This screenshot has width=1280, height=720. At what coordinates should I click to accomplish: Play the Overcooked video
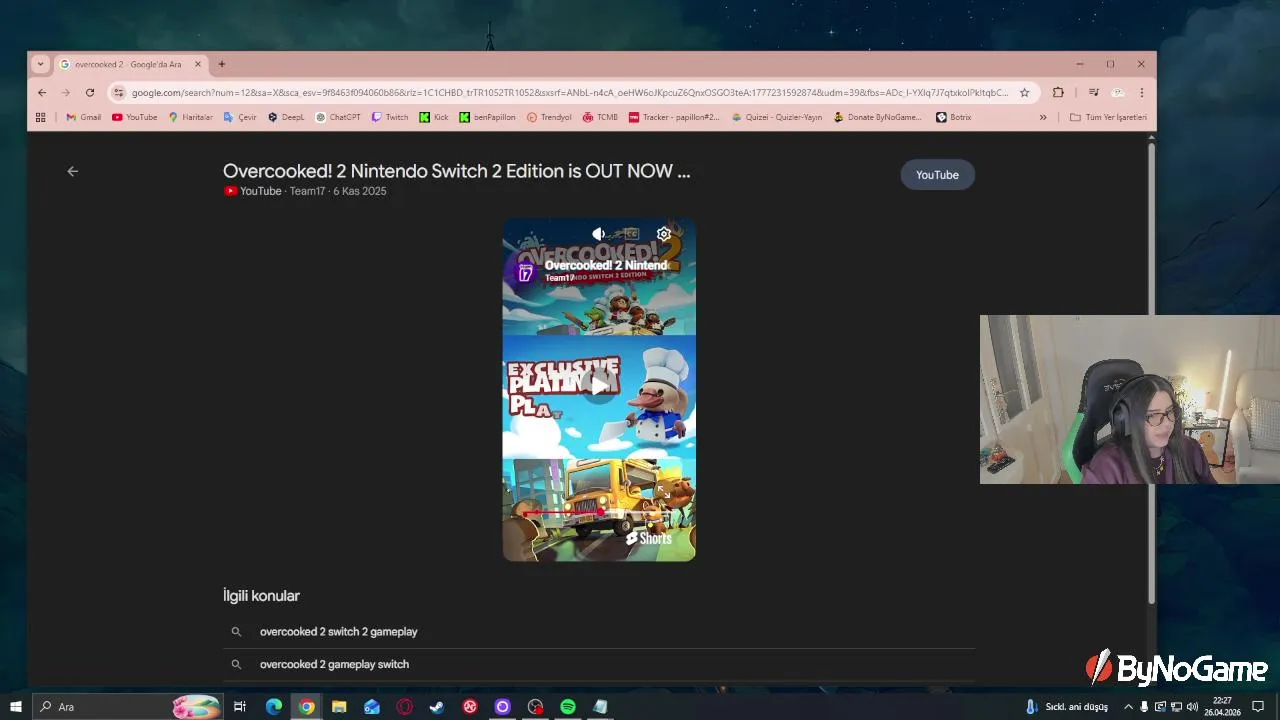coord(599,386)
